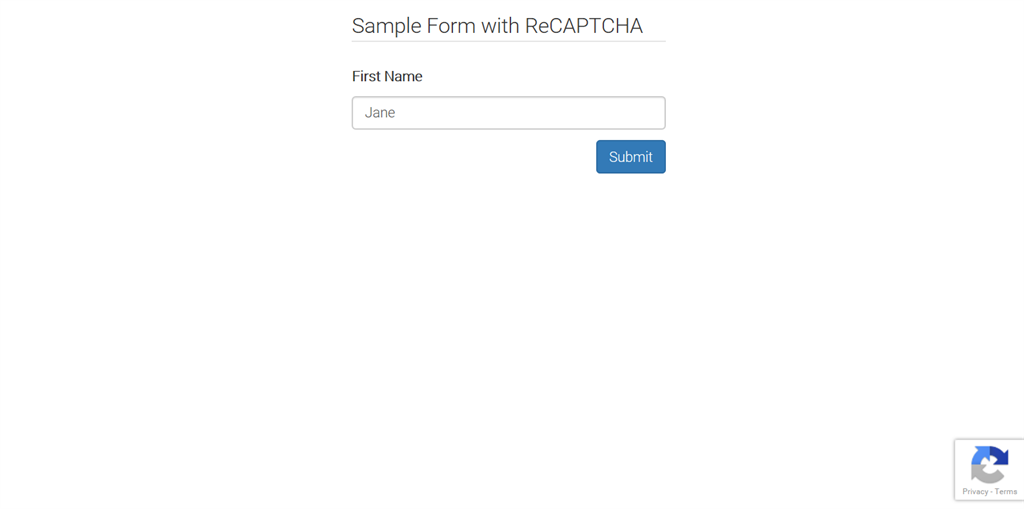Select the Jane placeholder text box
Screen dimensions: 1024x509
point(508,113)
